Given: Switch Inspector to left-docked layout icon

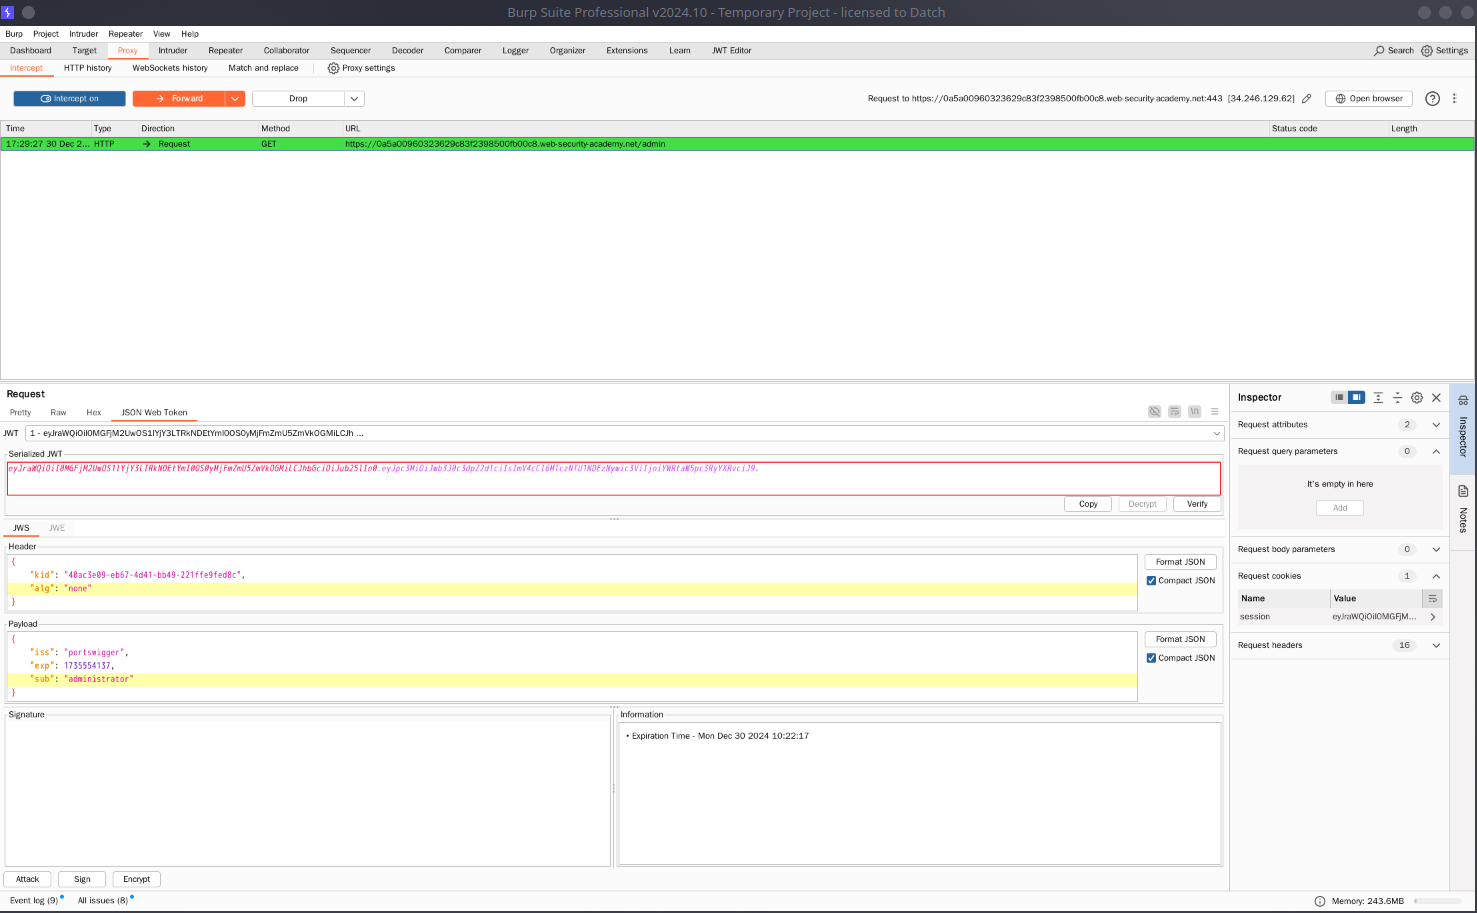Looking at the screenshot, I should coord(1339,397).
